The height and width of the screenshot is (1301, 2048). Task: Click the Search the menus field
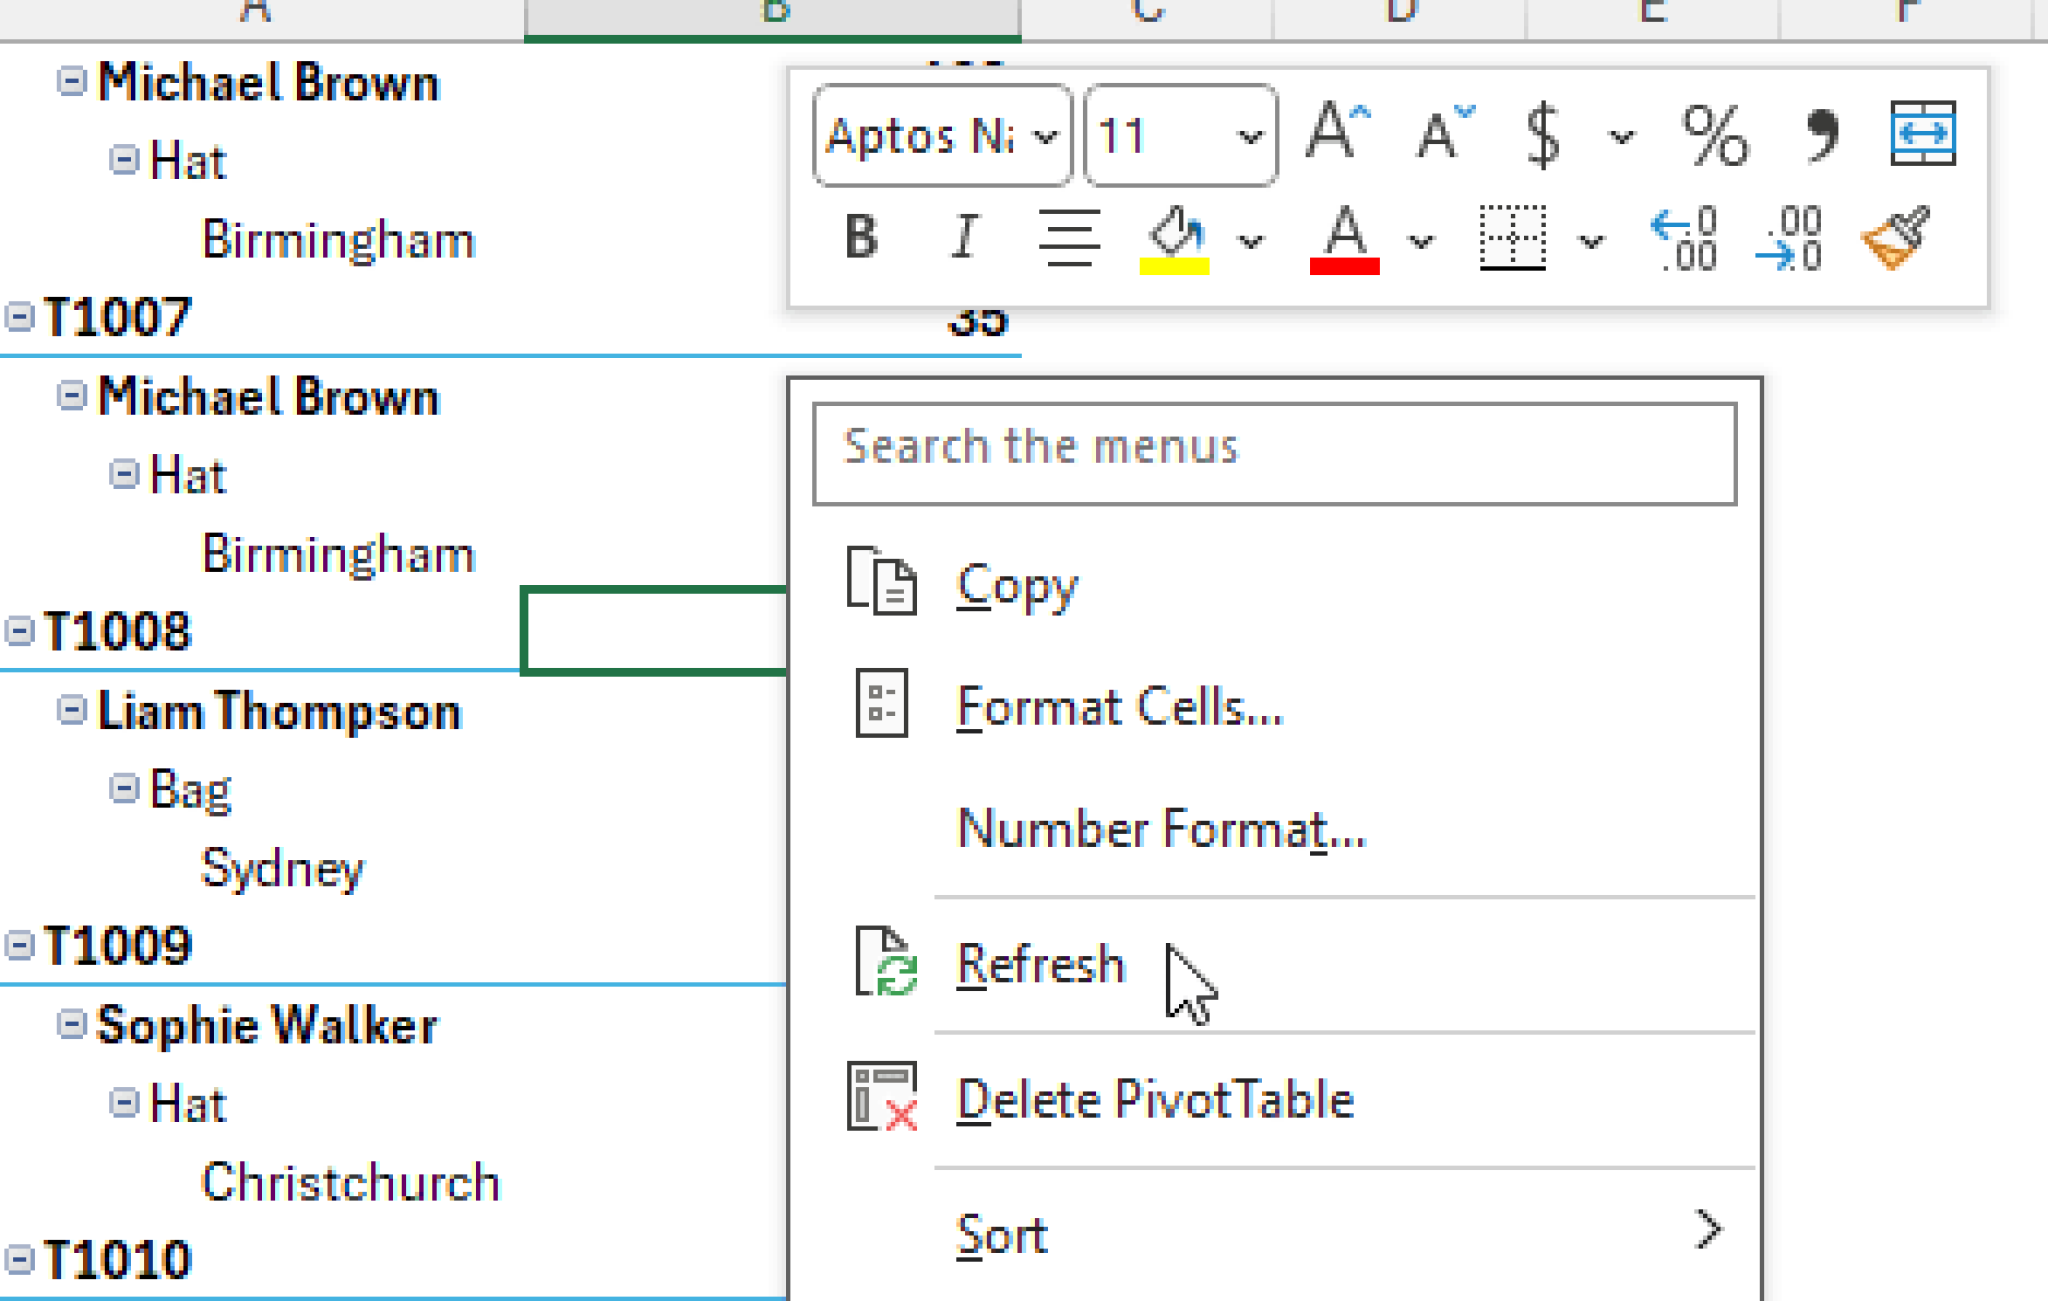point(1274,453)
